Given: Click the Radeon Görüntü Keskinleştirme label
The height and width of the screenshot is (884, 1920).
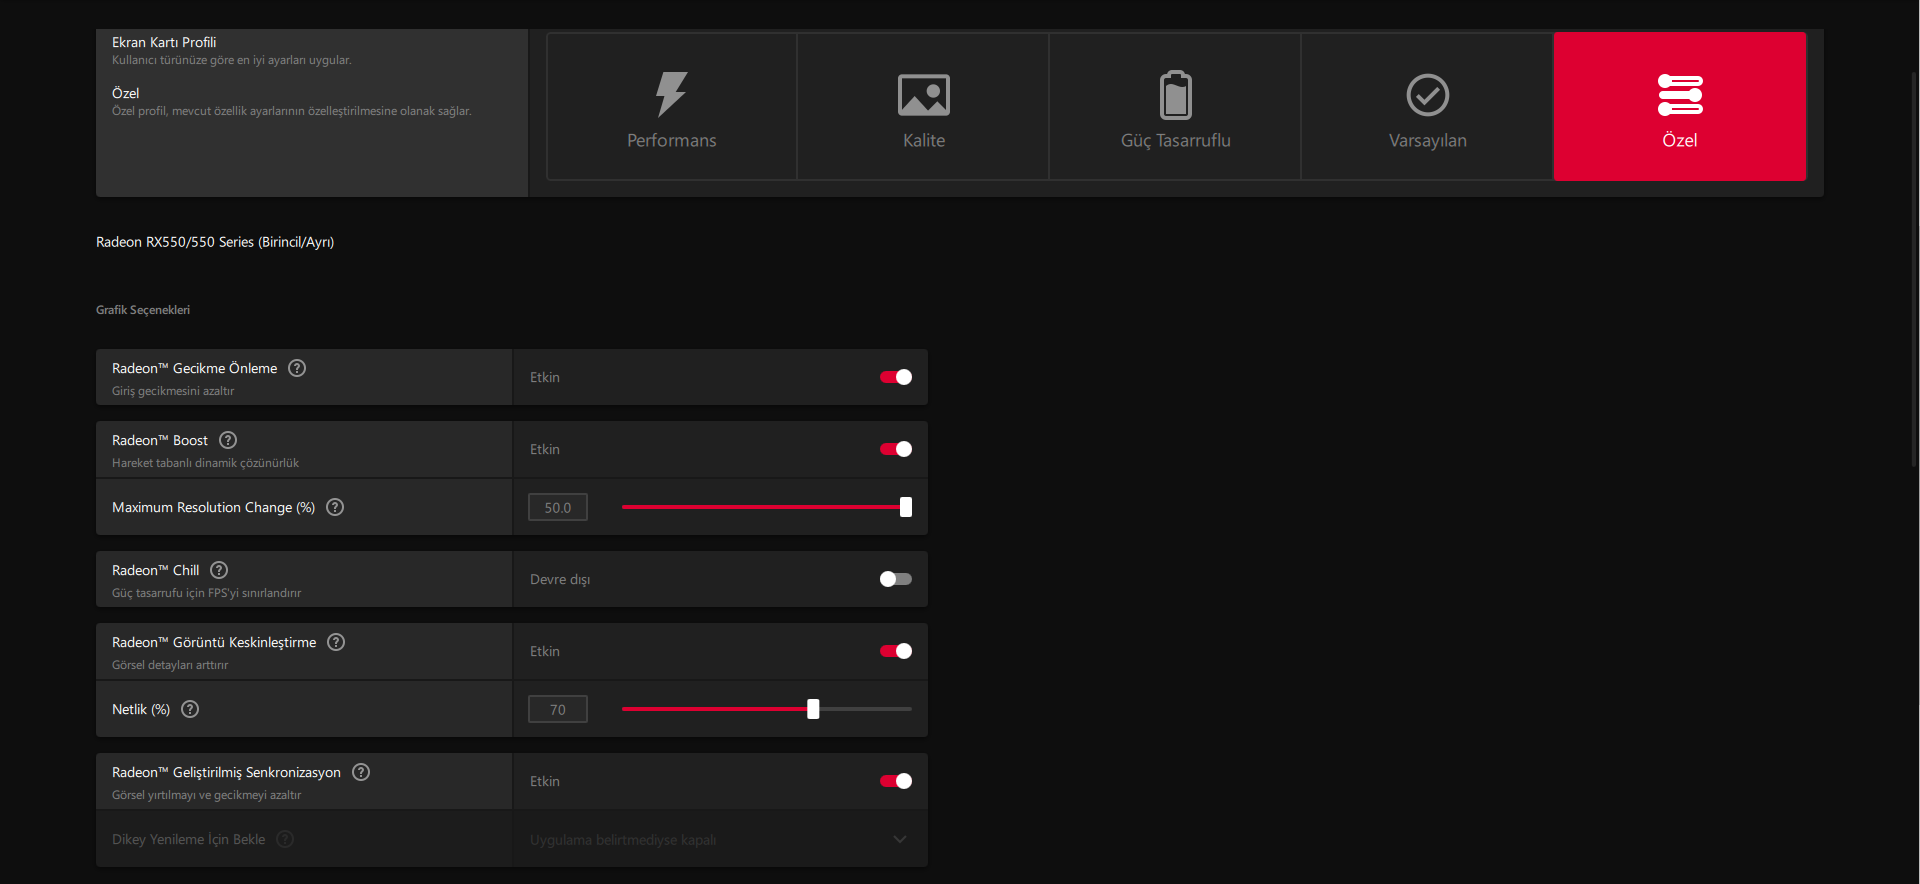Looking at the screenshot, I should (214, 642).
